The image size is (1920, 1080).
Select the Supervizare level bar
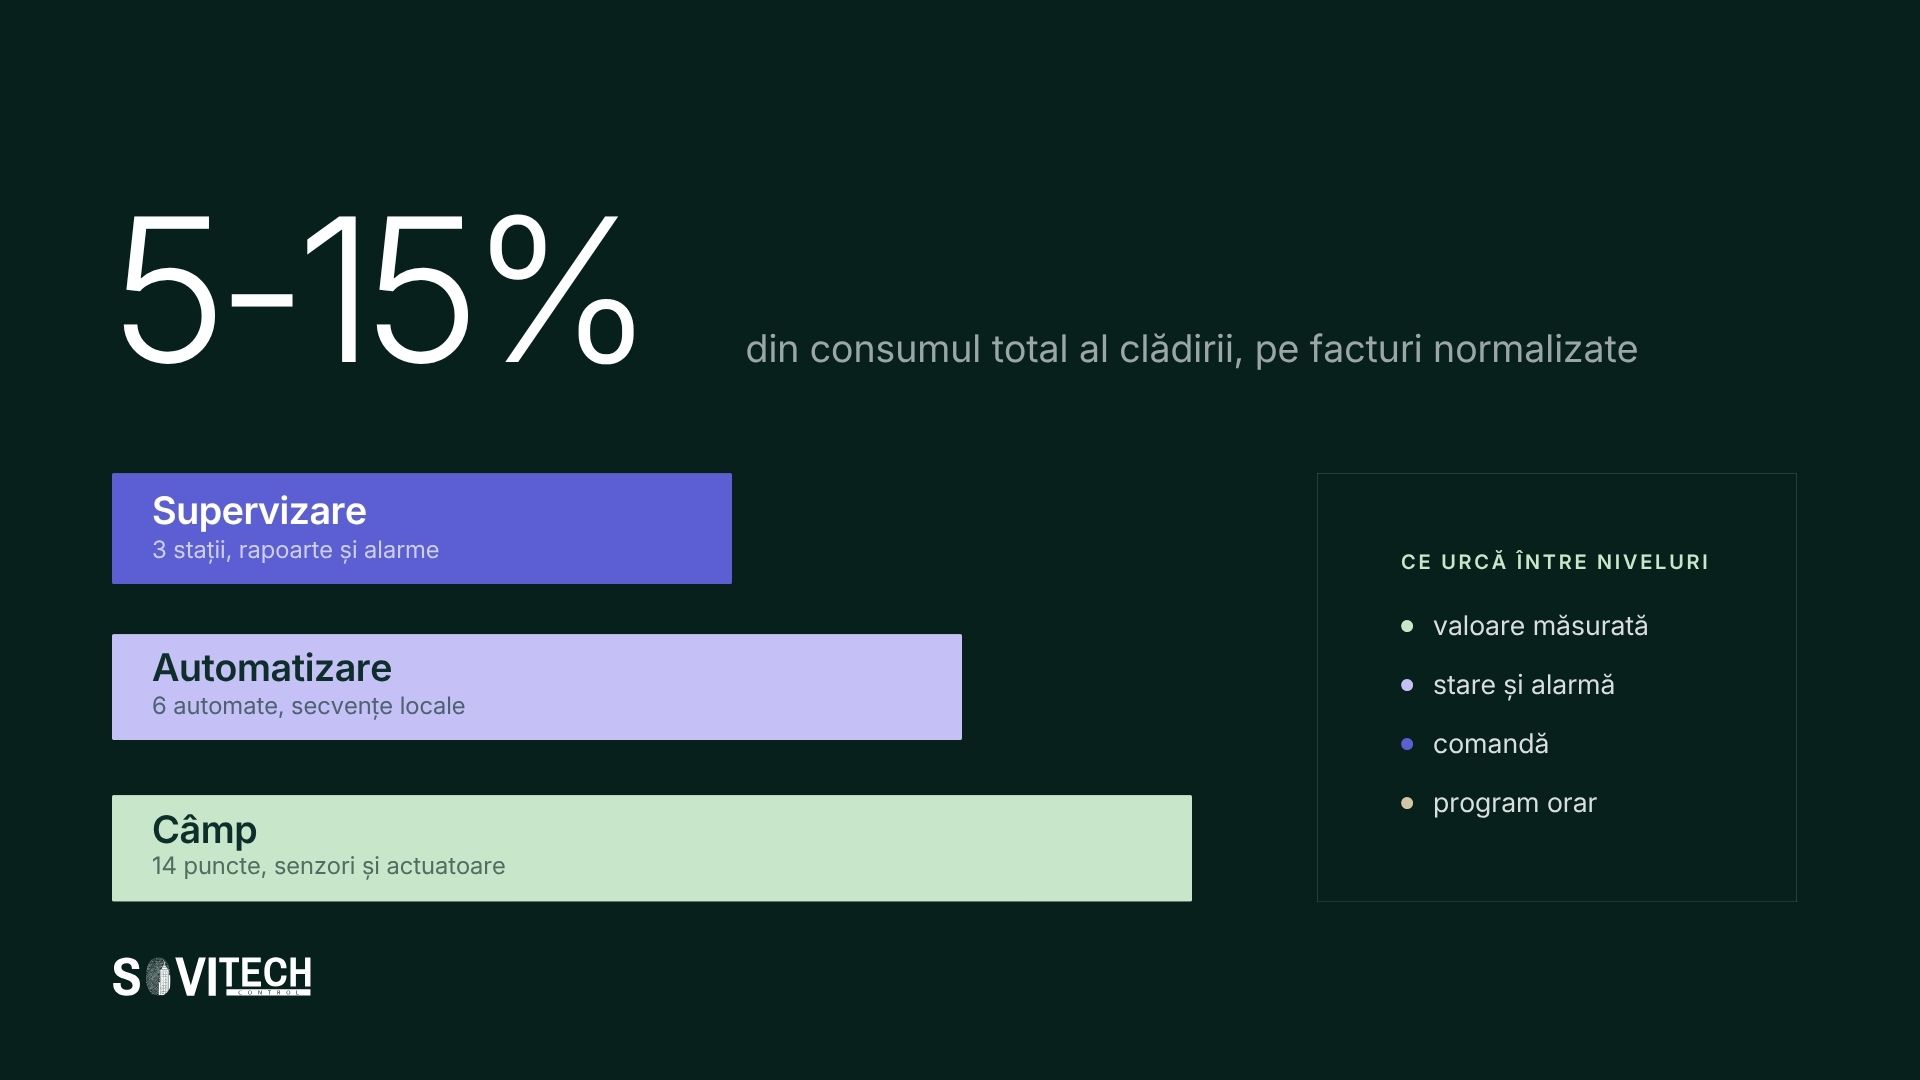click(422, 528)
